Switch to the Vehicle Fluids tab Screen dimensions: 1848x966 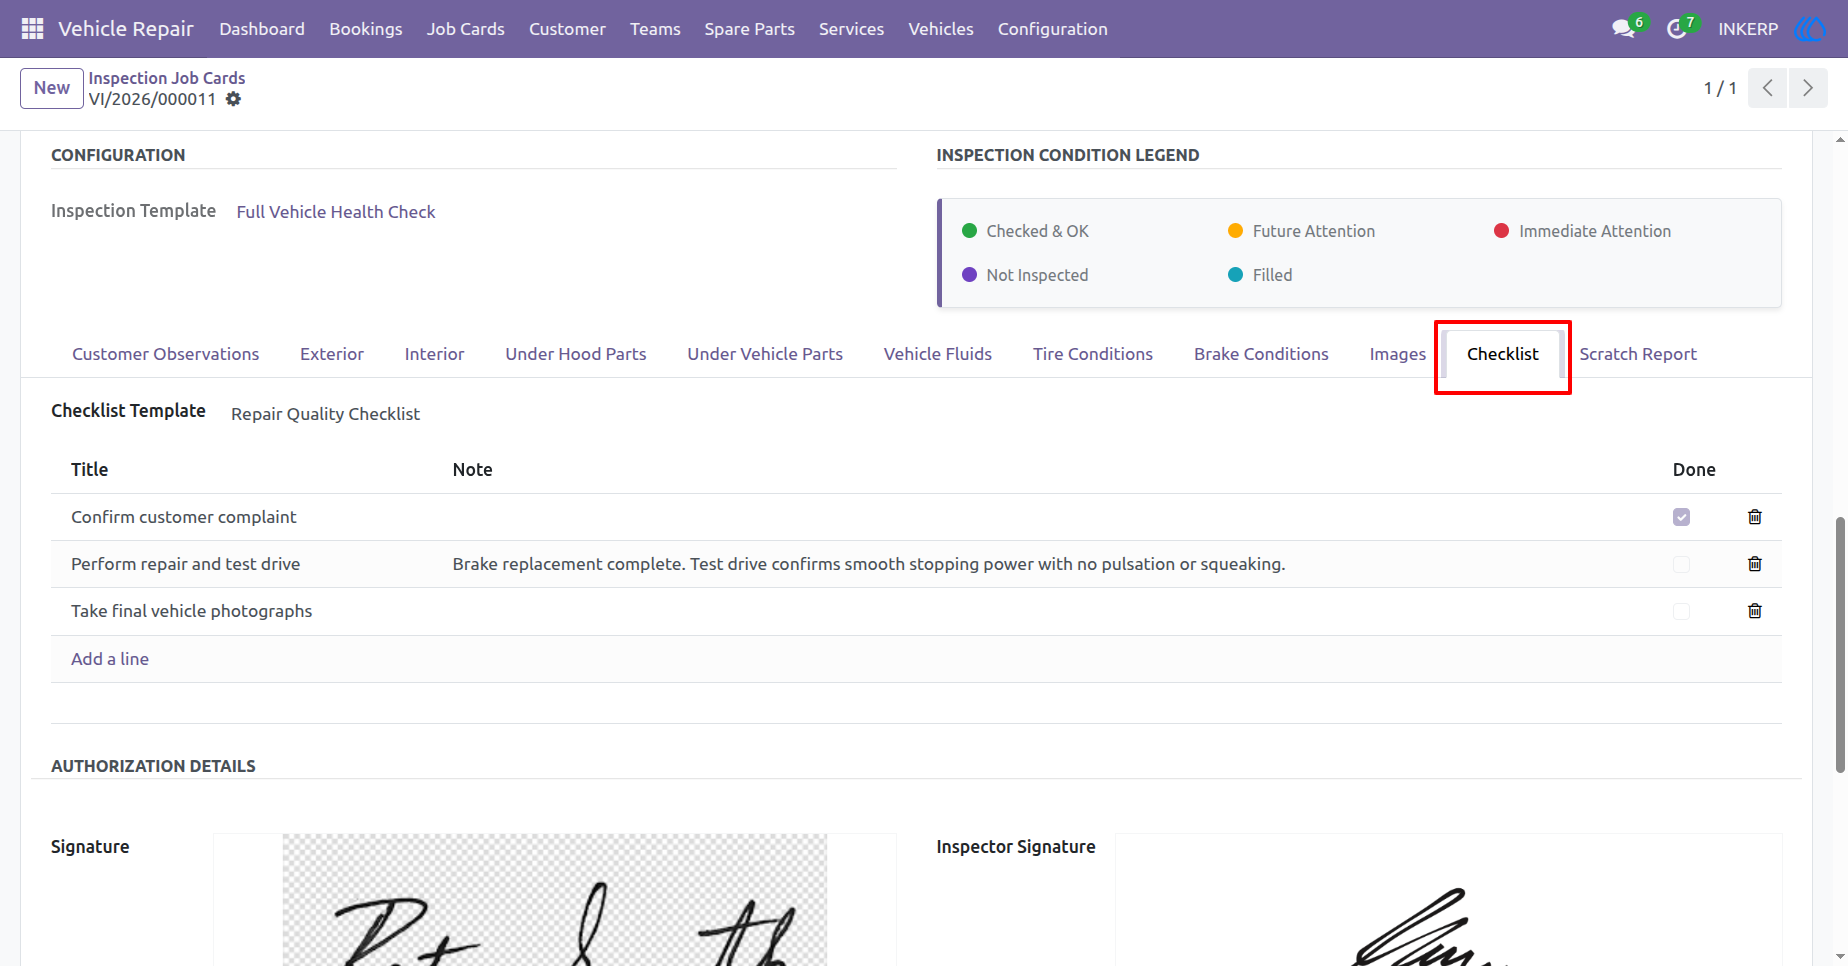(x=938, y=354)
